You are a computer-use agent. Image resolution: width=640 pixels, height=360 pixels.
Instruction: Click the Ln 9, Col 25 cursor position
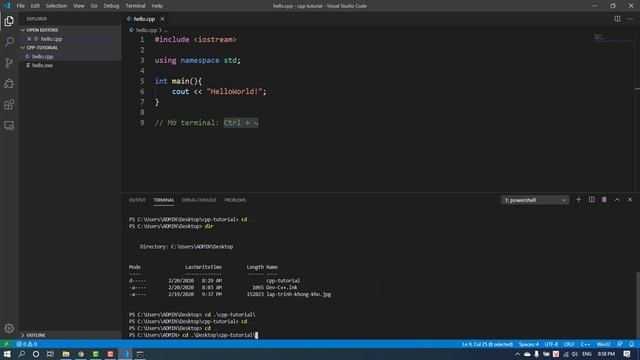[487, 344]
